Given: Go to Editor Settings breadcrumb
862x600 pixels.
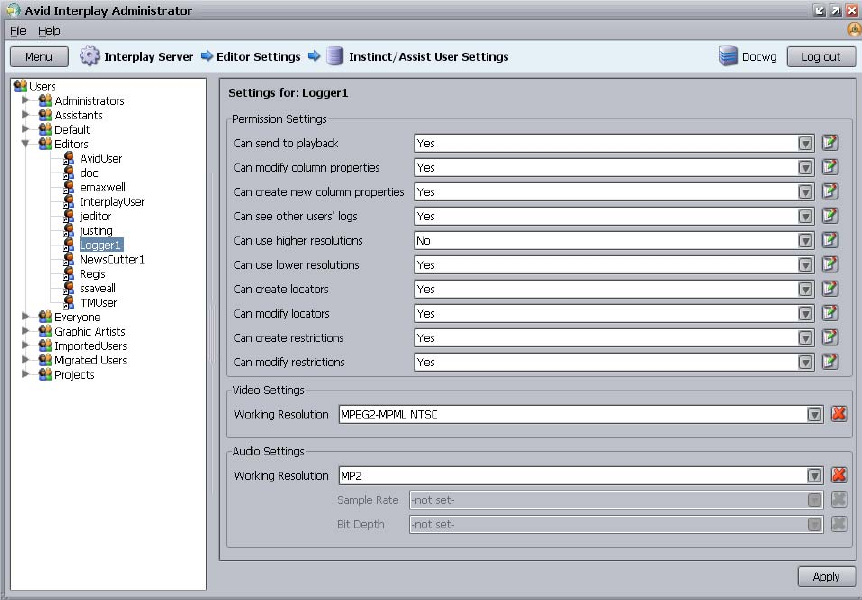Looking at the screenshot, I should (x=258, y=57).
